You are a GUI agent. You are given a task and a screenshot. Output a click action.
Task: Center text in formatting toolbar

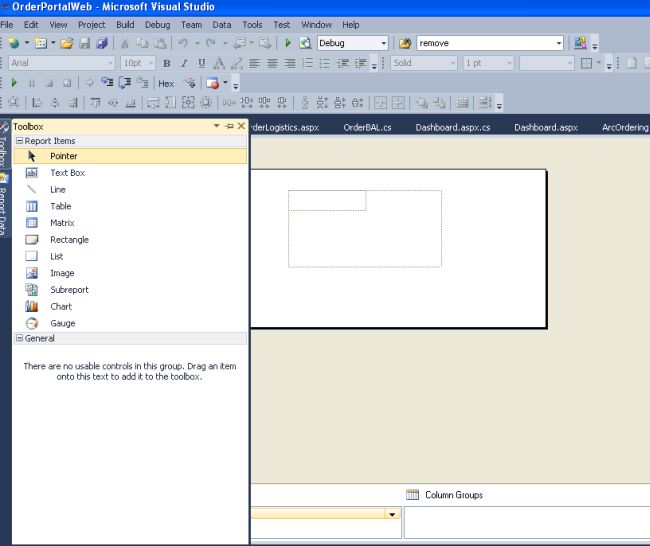(272, 63)
